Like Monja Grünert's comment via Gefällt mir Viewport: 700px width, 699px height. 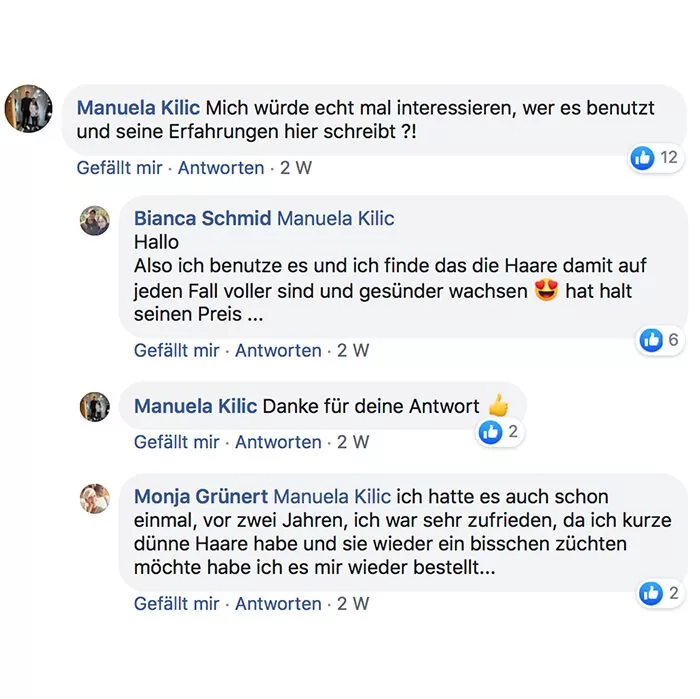coord(177,604)
